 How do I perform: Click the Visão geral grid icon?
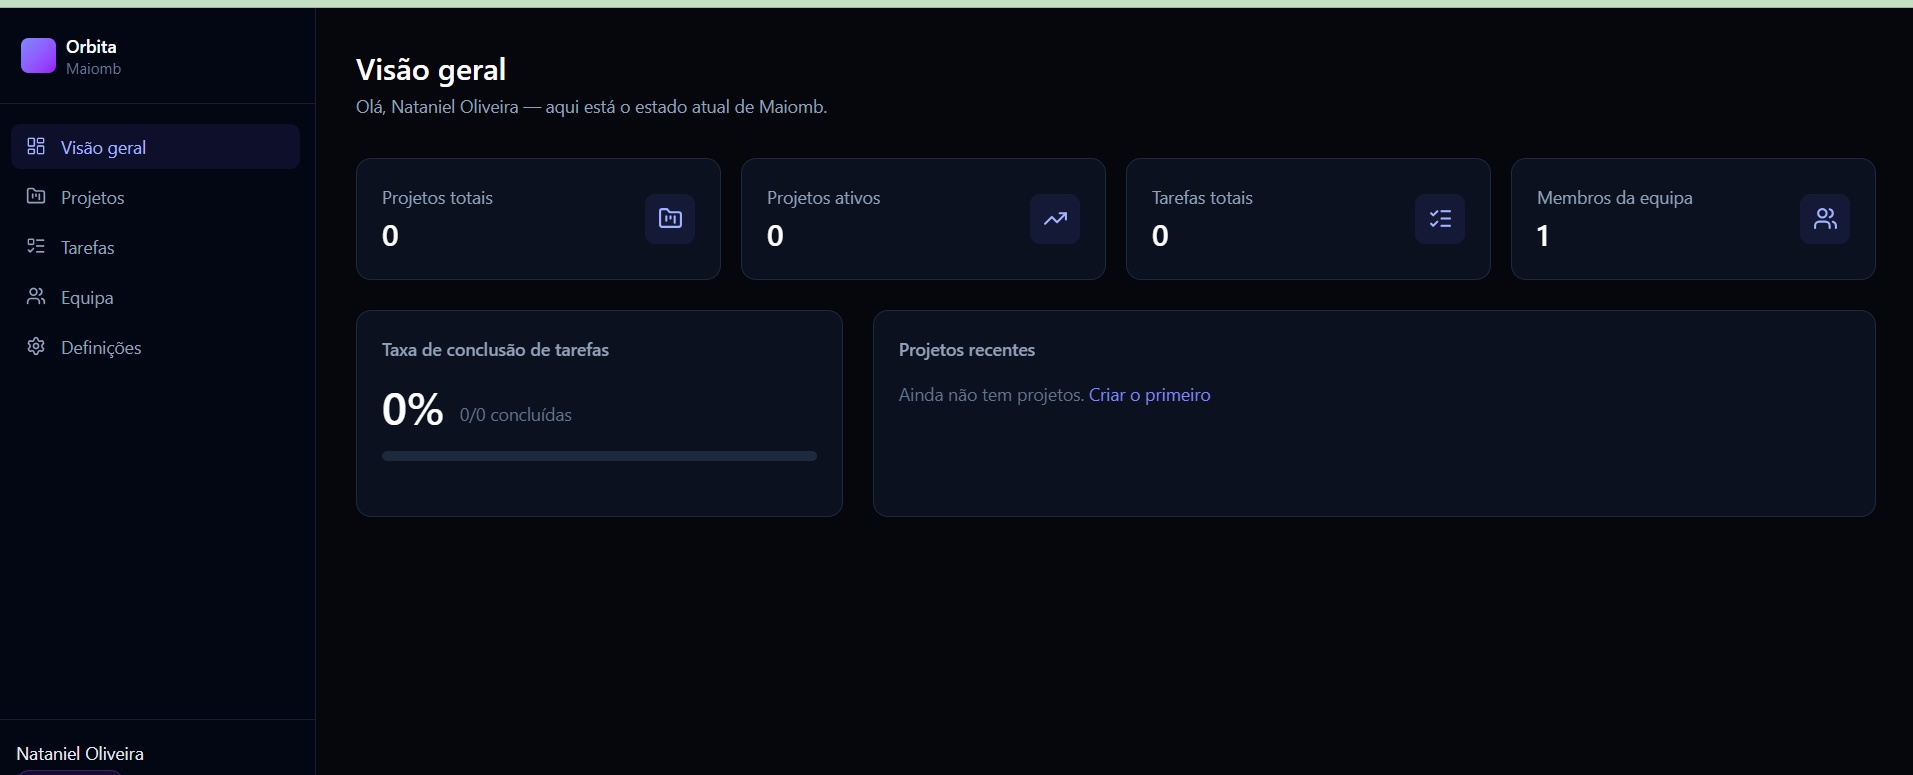(x=36, y=146)
